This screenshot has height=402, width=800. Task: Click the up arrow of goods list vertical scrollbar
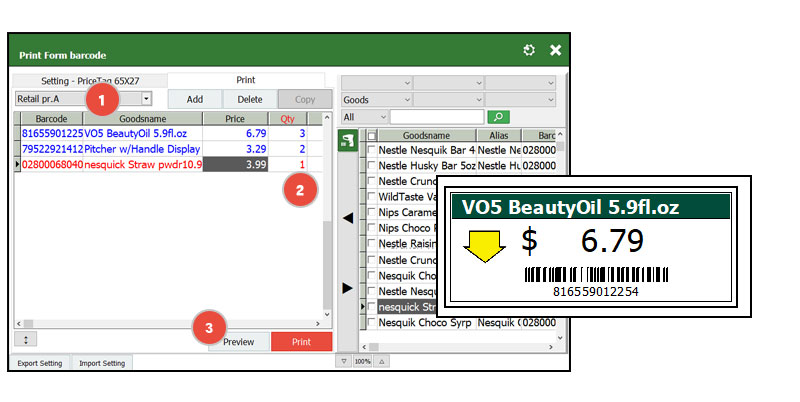point(560,134)
